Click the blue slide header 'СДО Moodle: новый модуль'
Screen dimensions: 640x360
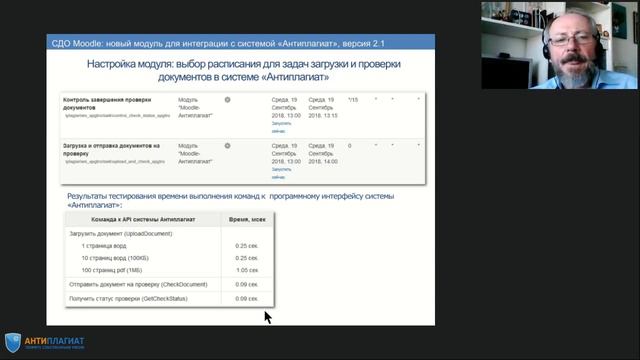click(241, 42)
